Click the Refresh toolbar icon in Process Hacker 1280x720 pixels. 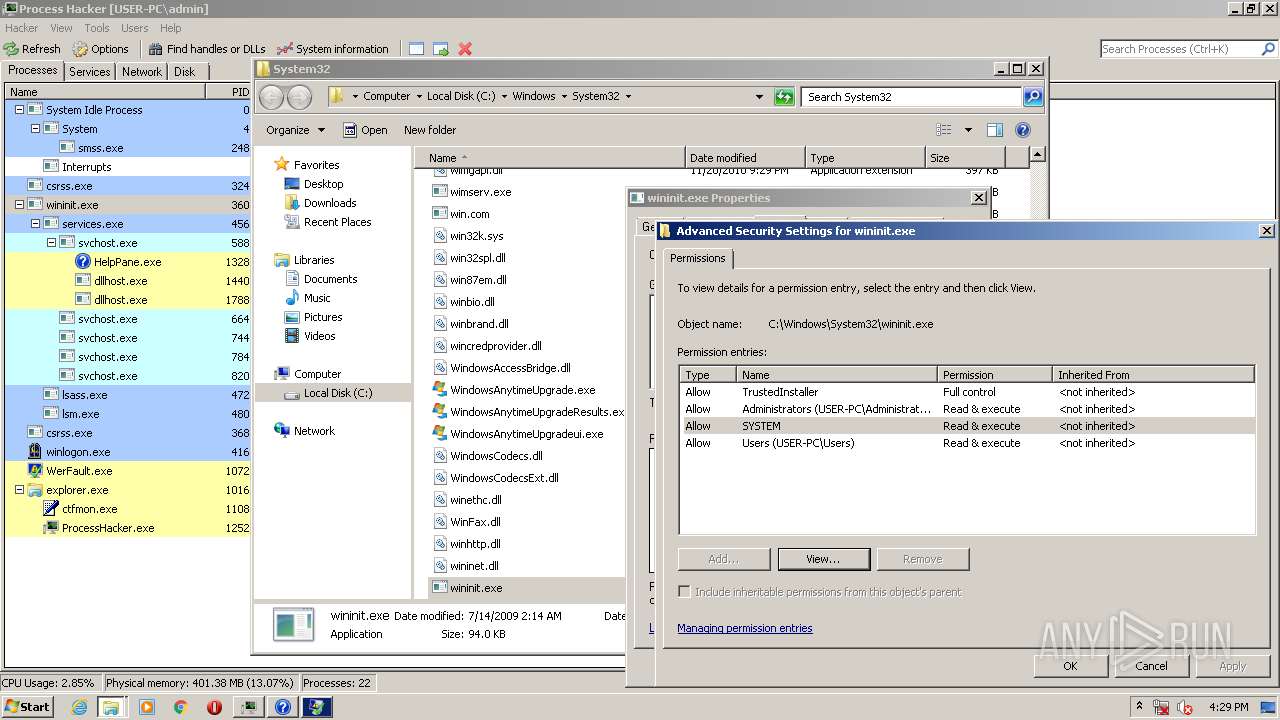11,48
